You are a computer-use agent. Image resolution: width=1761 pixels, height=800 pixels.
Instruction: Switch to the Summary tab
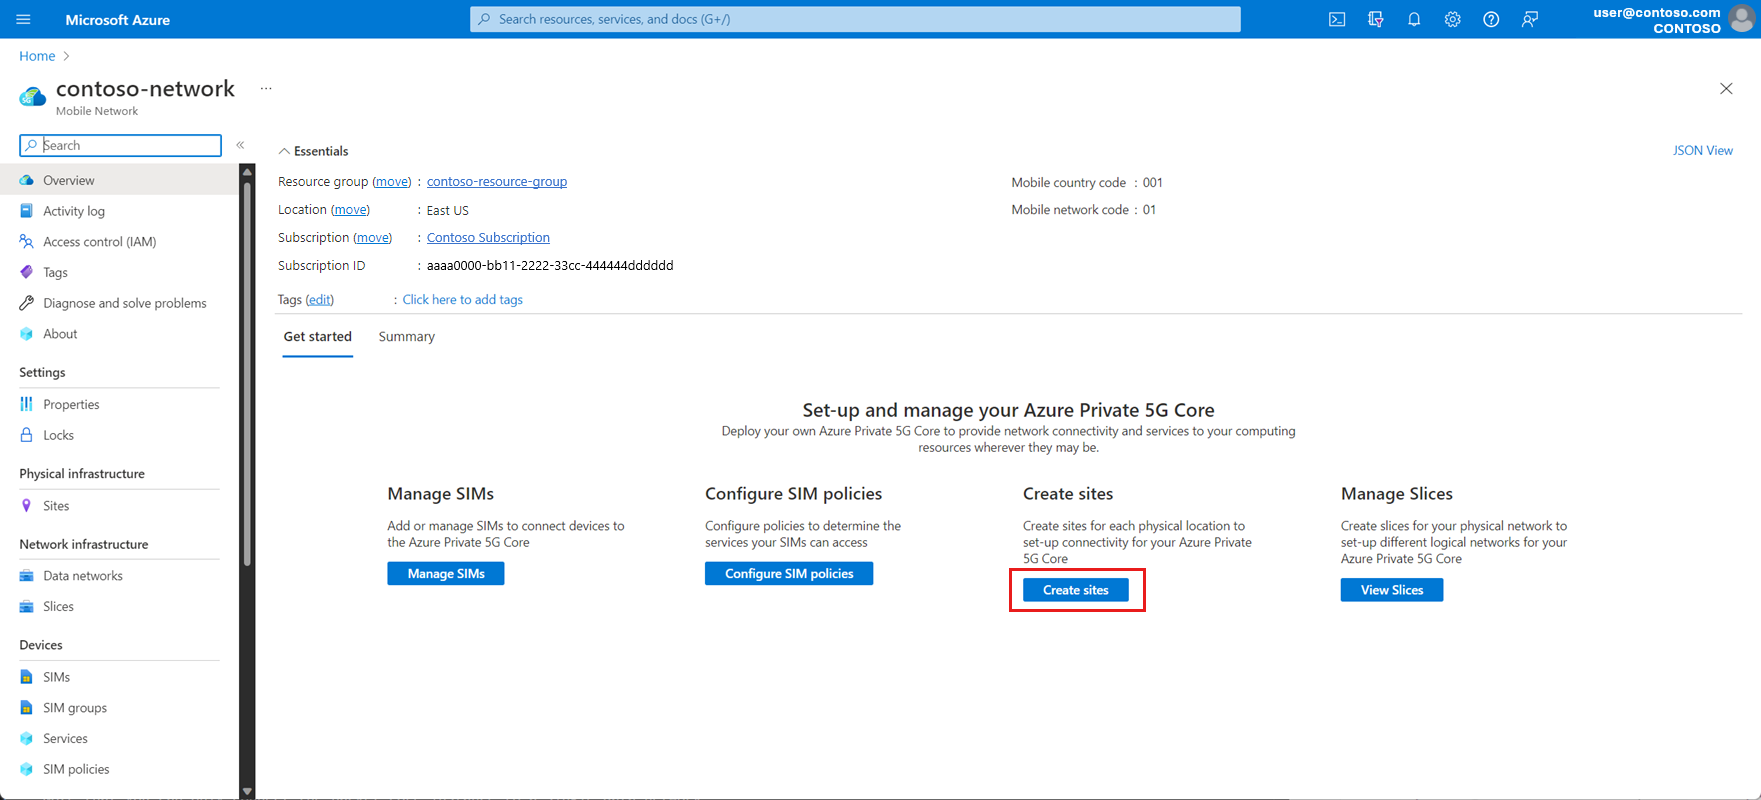click(406, 337)
